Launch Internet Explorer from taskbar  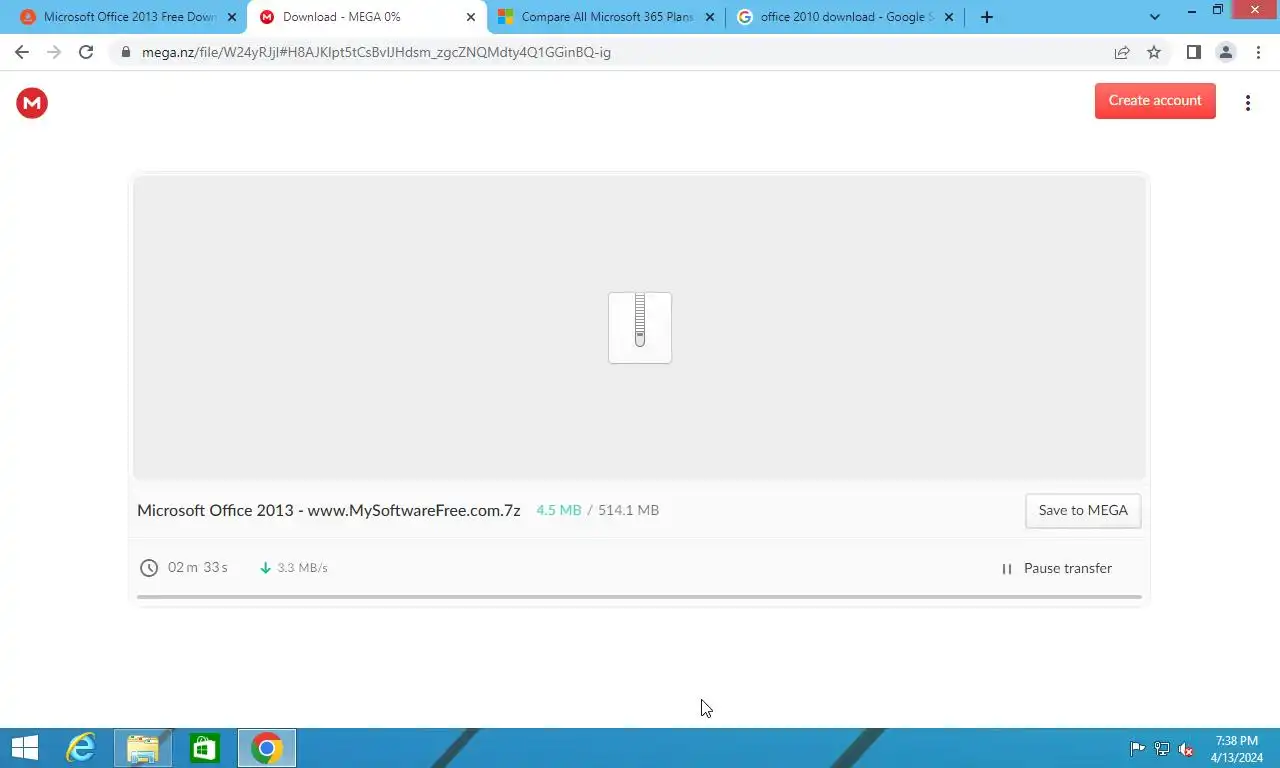(x=80, y=748)
